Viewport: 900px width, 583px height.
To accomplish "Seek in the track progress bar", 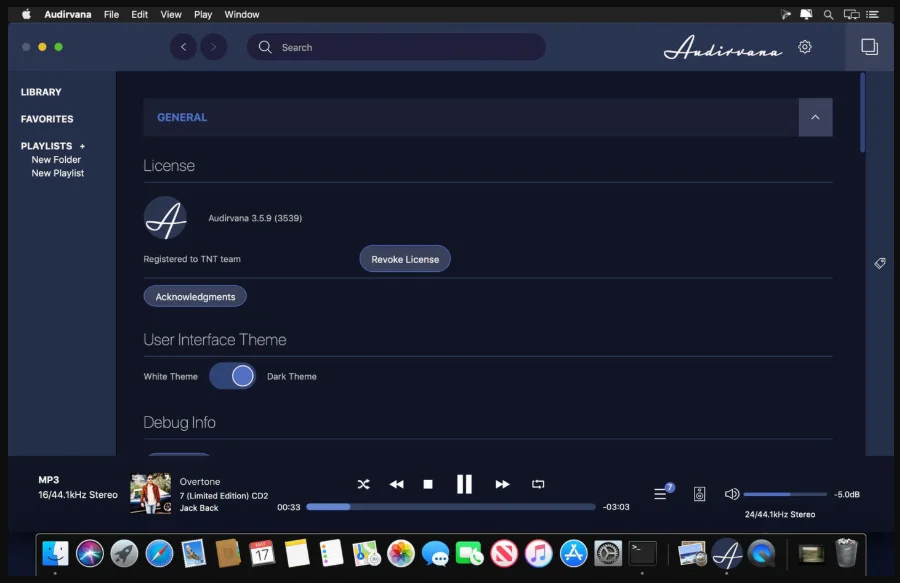I will pyautogui.click(x=451, y=507).
